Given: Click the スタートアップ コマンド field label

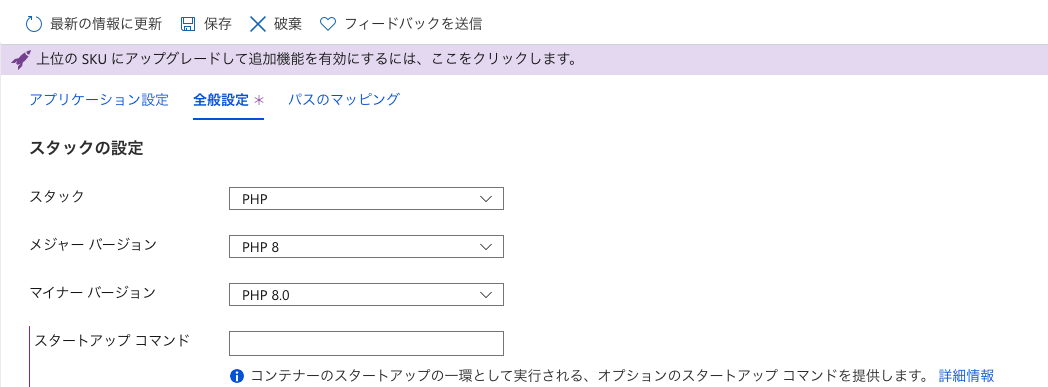Looking at the screenshot, I should 112,340.
